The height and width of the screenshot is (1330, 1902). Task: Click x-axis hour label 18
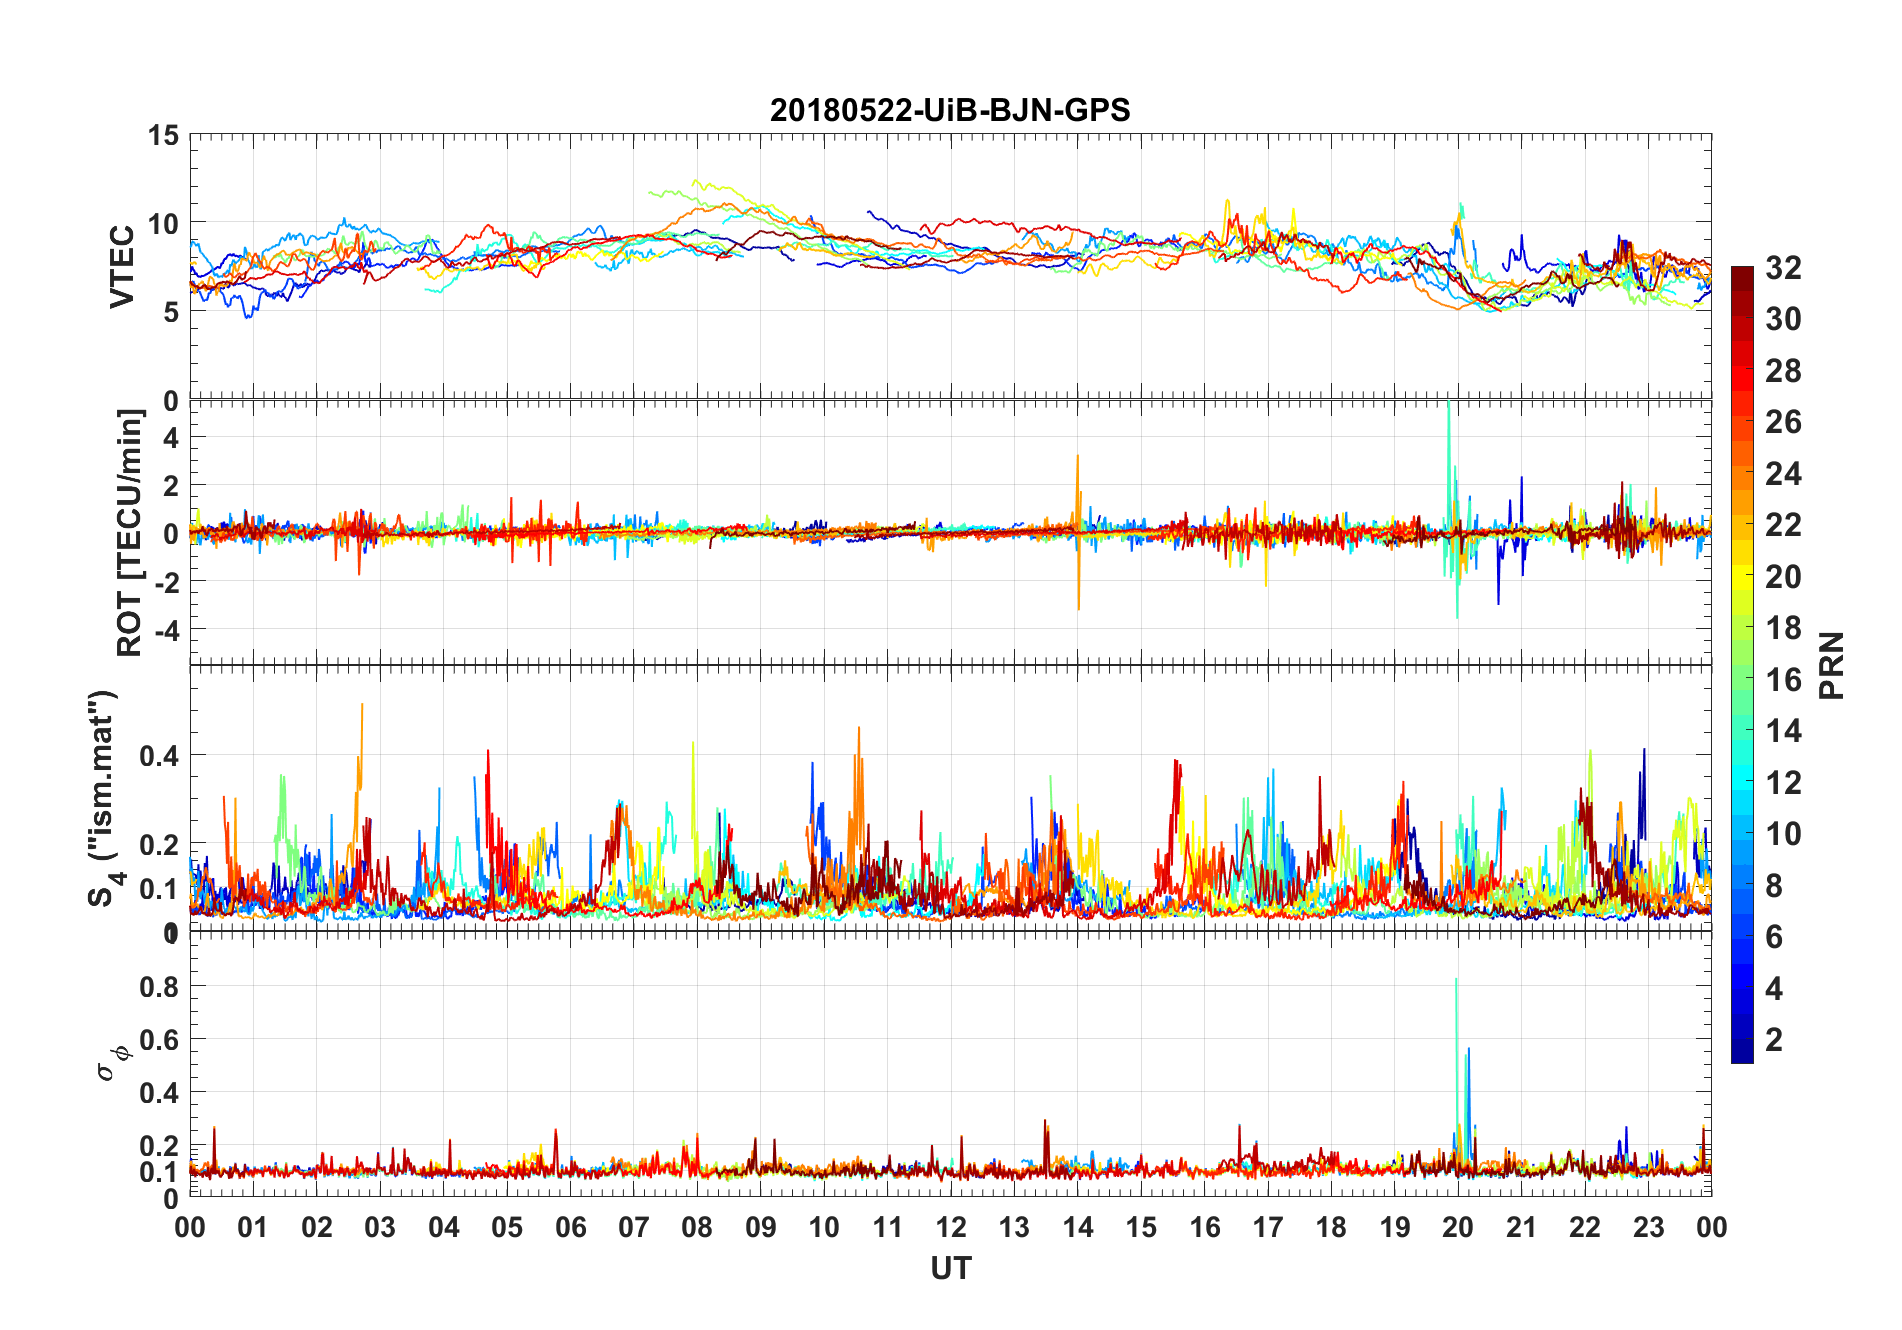[x=1331, y=1228]
